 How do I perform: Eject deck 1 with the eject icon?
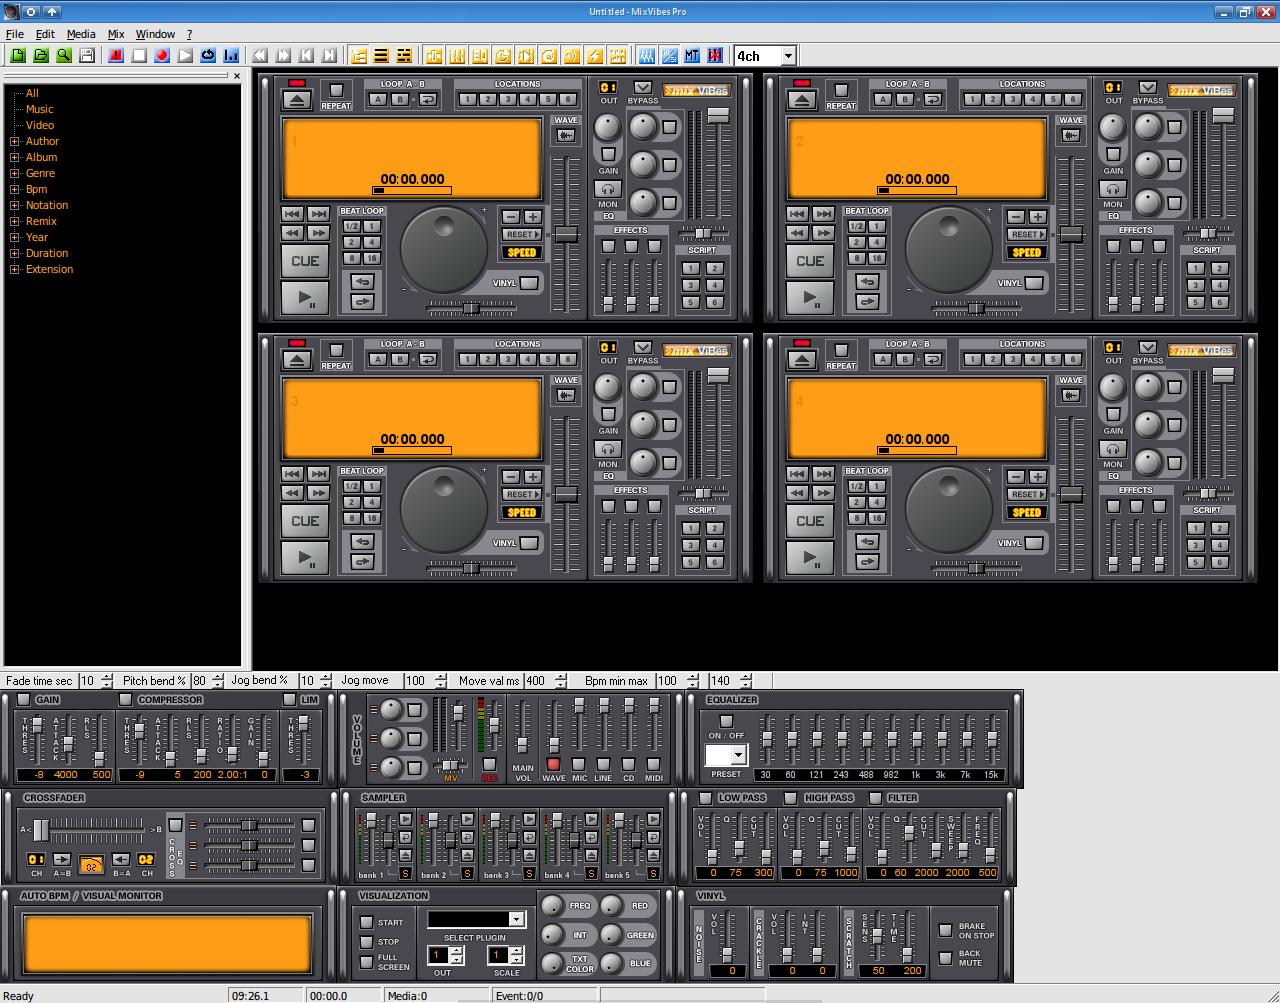[297, 100]
